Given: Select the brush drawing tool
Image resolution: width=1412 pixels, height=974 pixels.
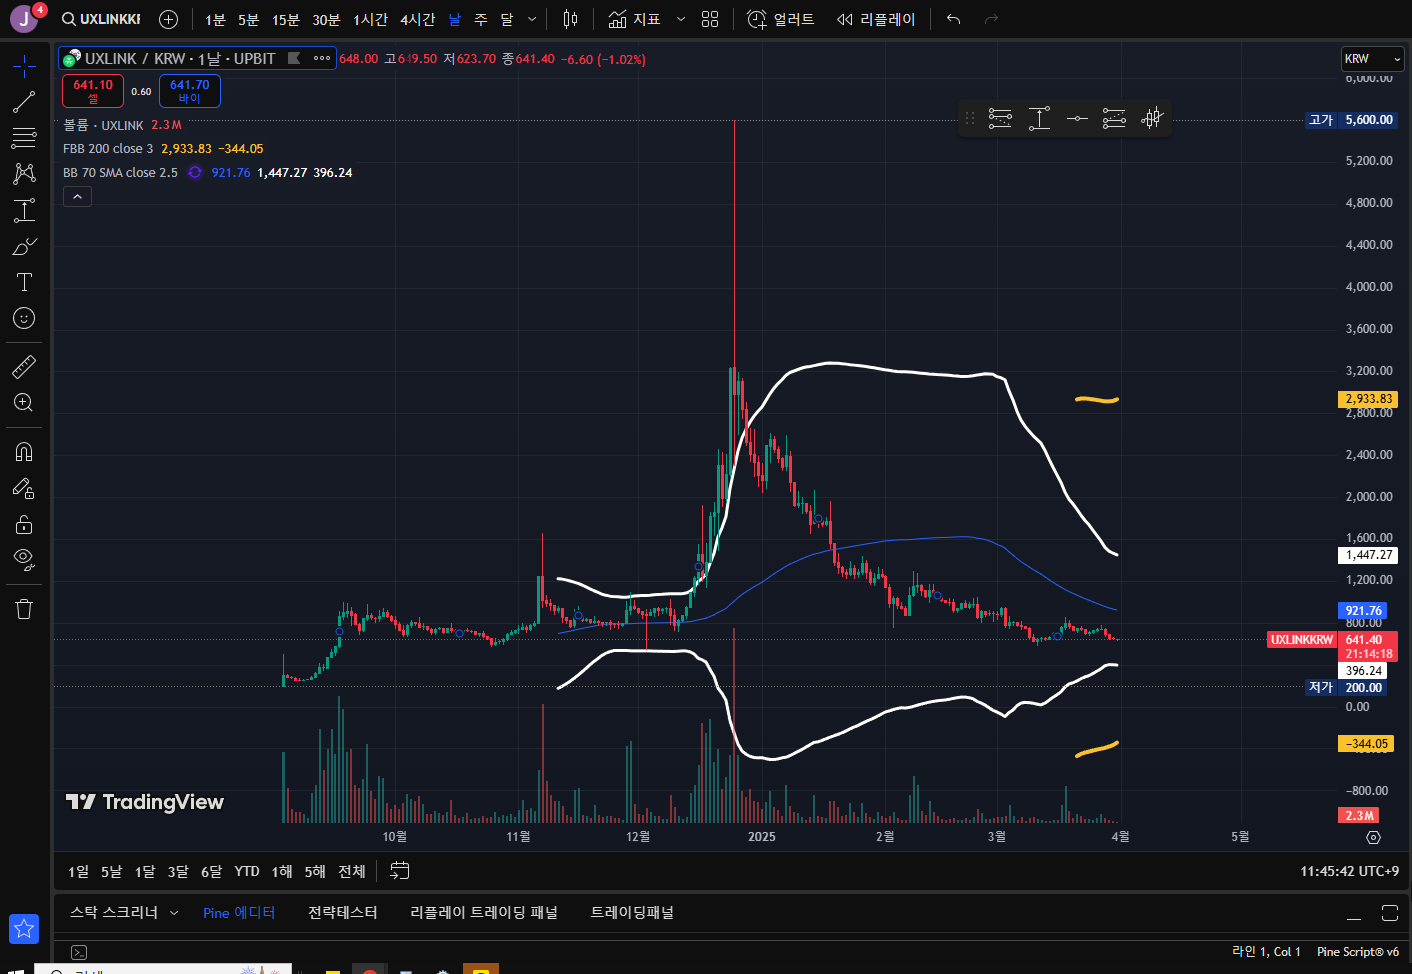Looking at the screenshot, I should (24, 246).
